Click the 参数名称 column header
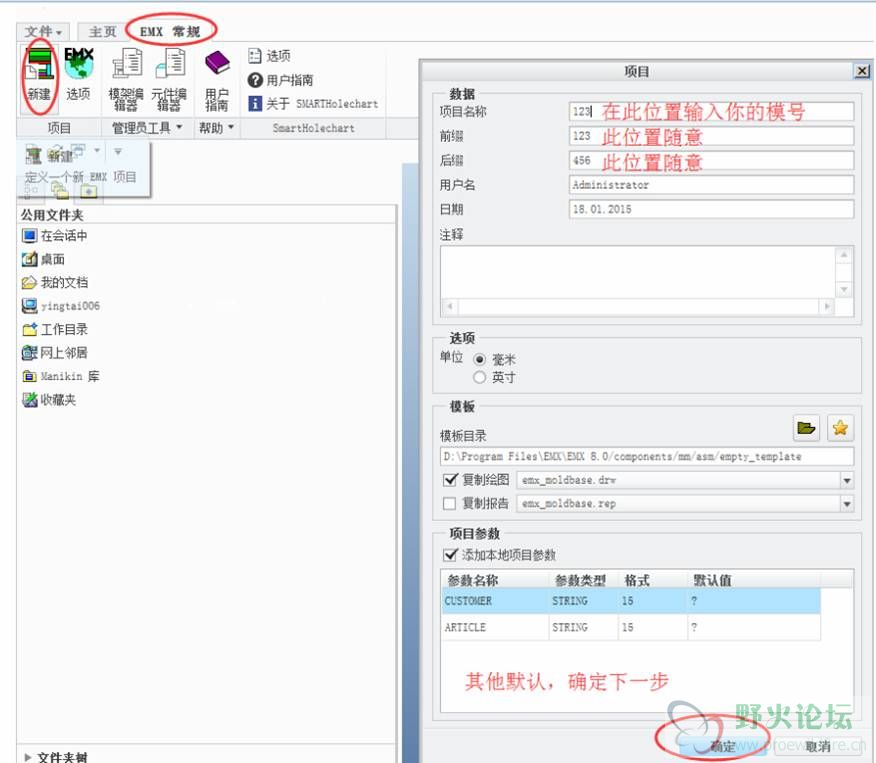Image resolution: width=876 pixels, height=763 pixels. [x=496, y=580]
